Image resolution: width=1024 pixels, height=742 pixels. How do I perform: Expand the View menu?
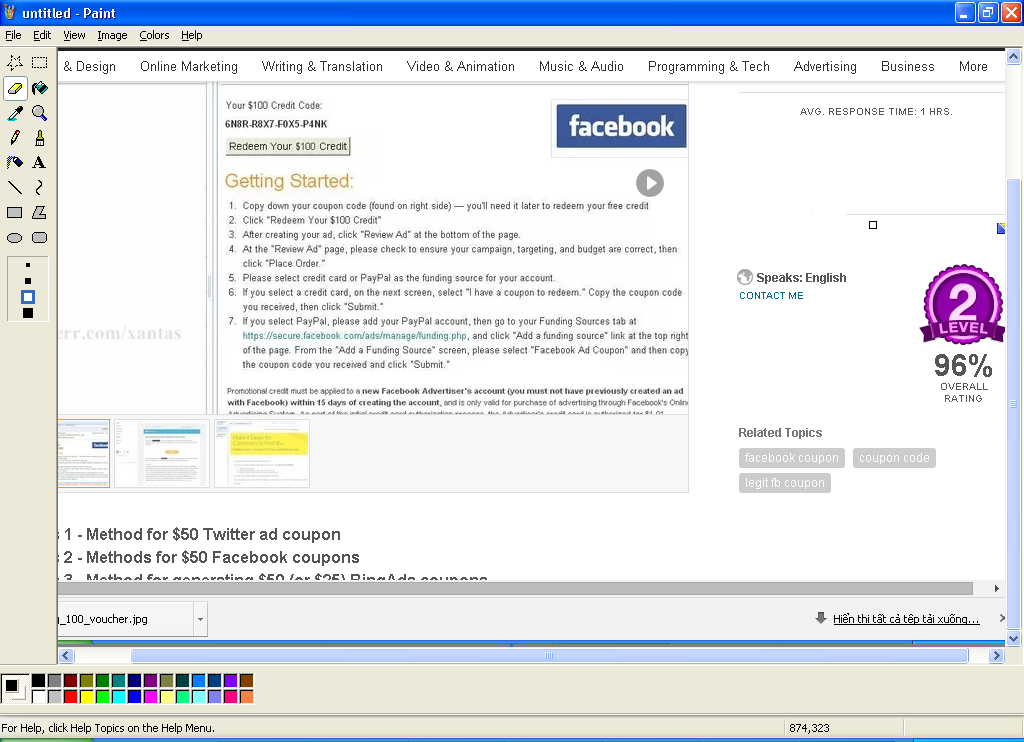74,35
